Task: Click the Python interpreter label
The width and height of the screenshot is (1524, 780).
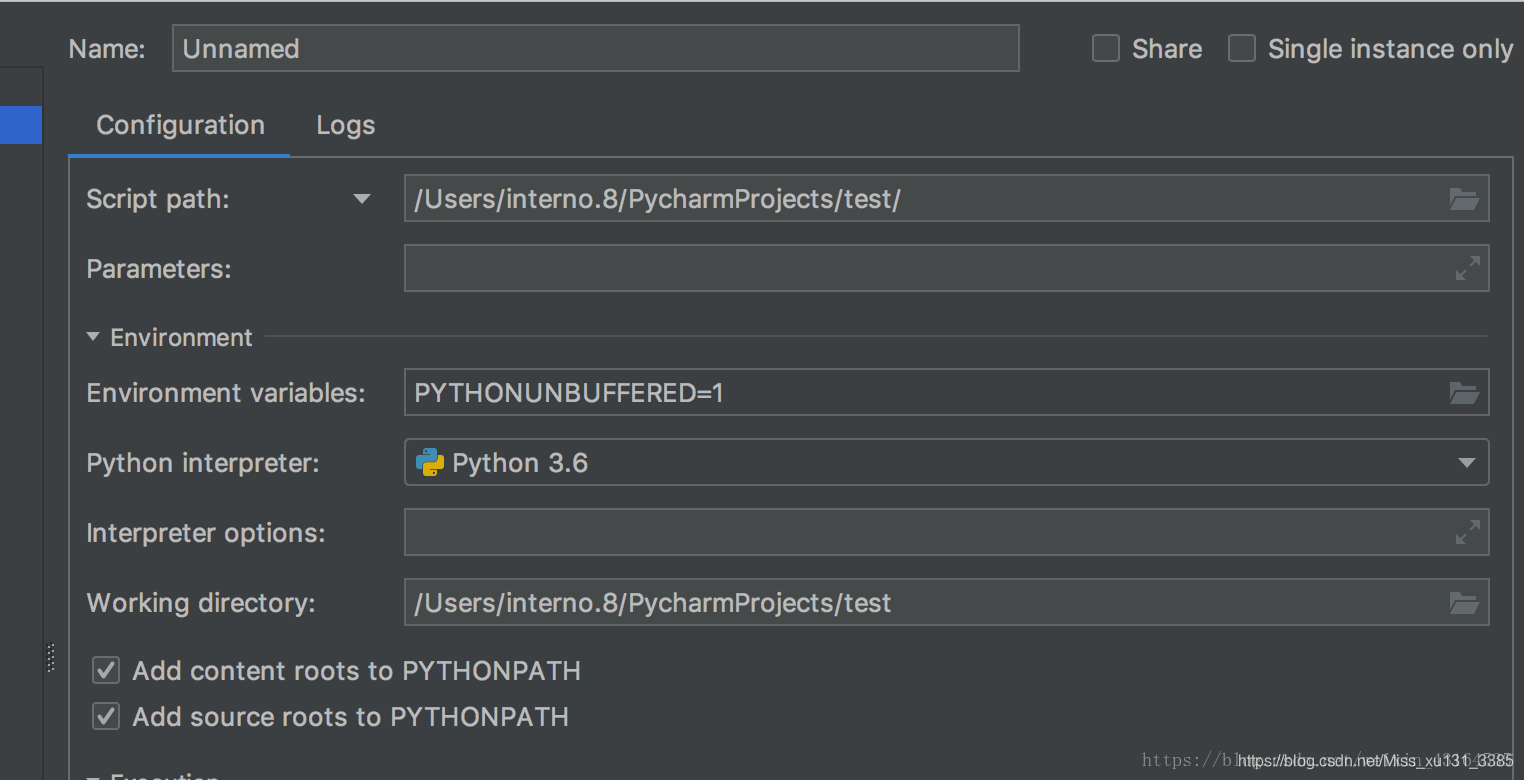Action: point(203,463)
